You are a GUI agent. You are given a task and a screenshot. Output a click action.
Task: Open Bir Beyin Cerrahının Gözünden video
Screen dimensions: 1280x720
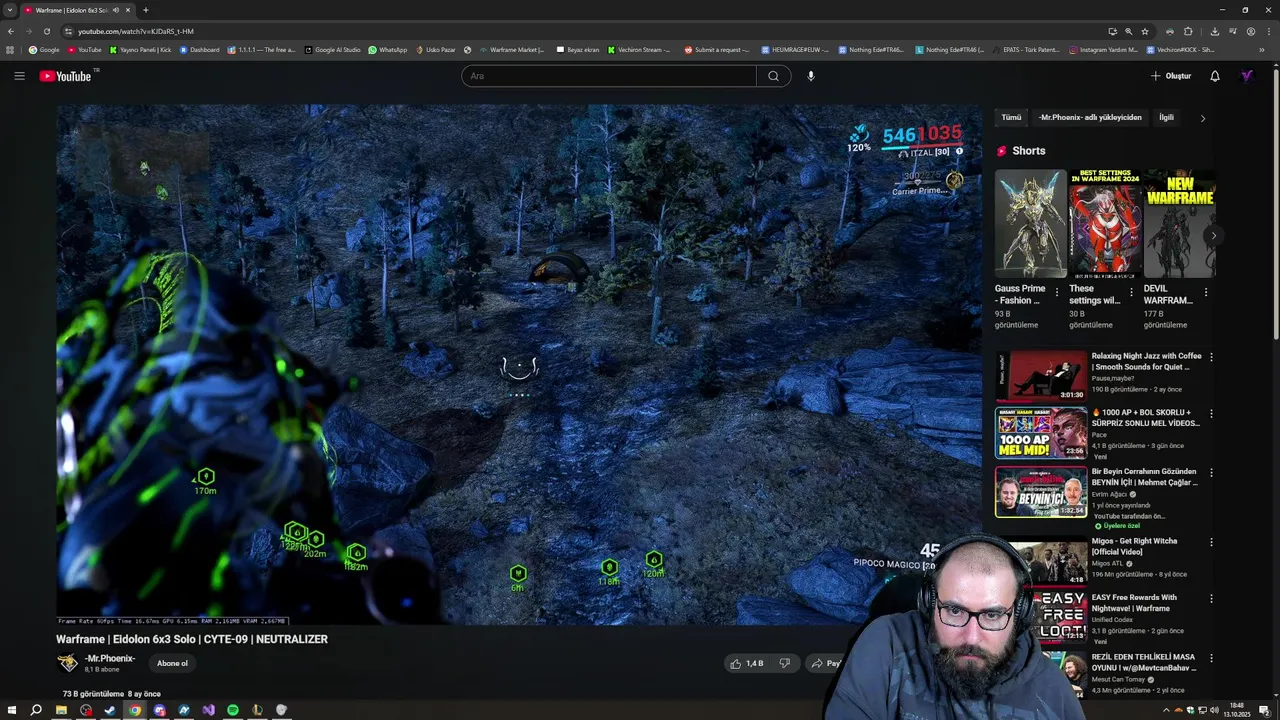tap(1145, 476)
